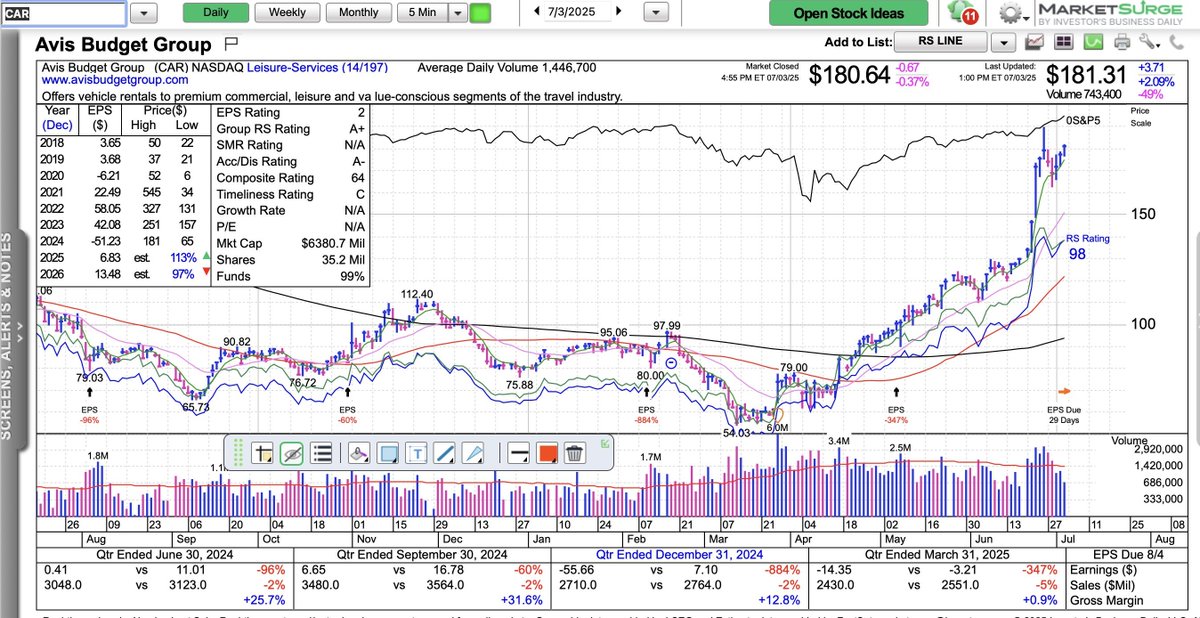This screenshot has width=1200, height=618.
Task: Go to next date with right arrow
Action: pyautogui.click(x=619, y=12)
